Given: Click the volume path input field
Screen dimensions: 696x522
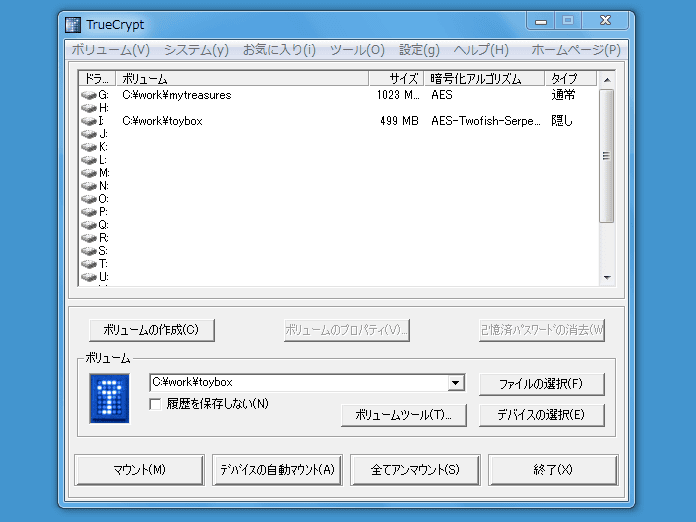Looking at the screenshot, I should (x=298, y=383).
